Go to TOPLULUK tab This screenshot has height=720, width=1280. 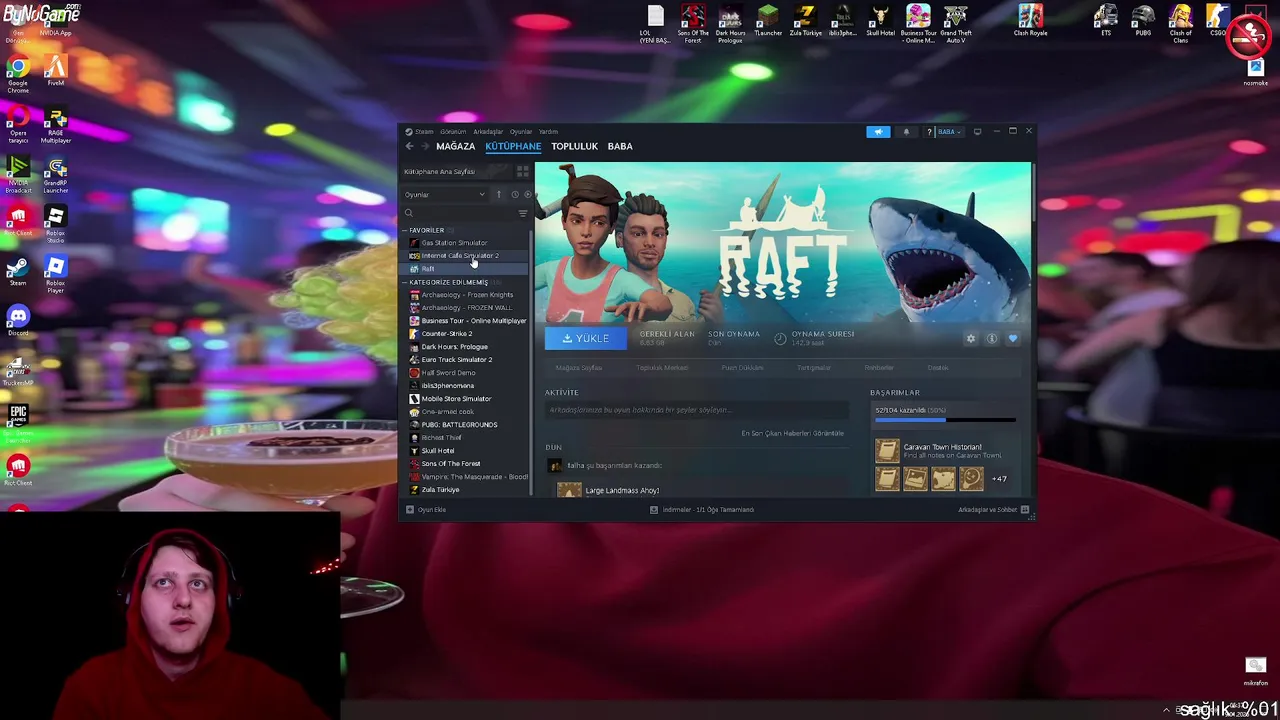click(574, 146)
